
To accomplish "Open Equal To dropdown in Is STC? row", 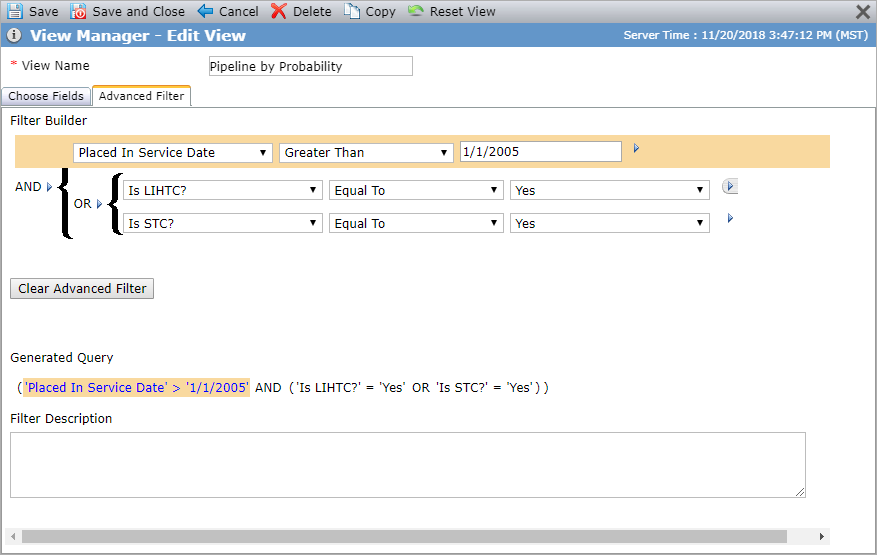I will coord(416,223).
